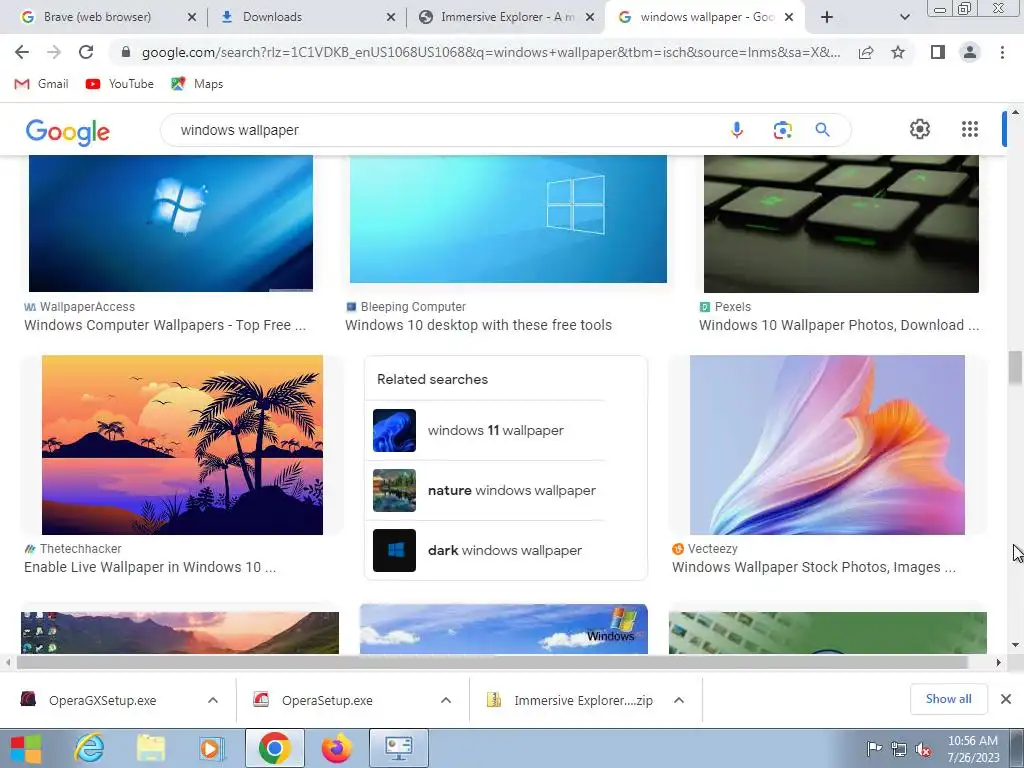The height and width of the screenshot is (768, 1024).
Task: Share this page using the share icon
Action: pyautogui.click(x=866, y=52)
